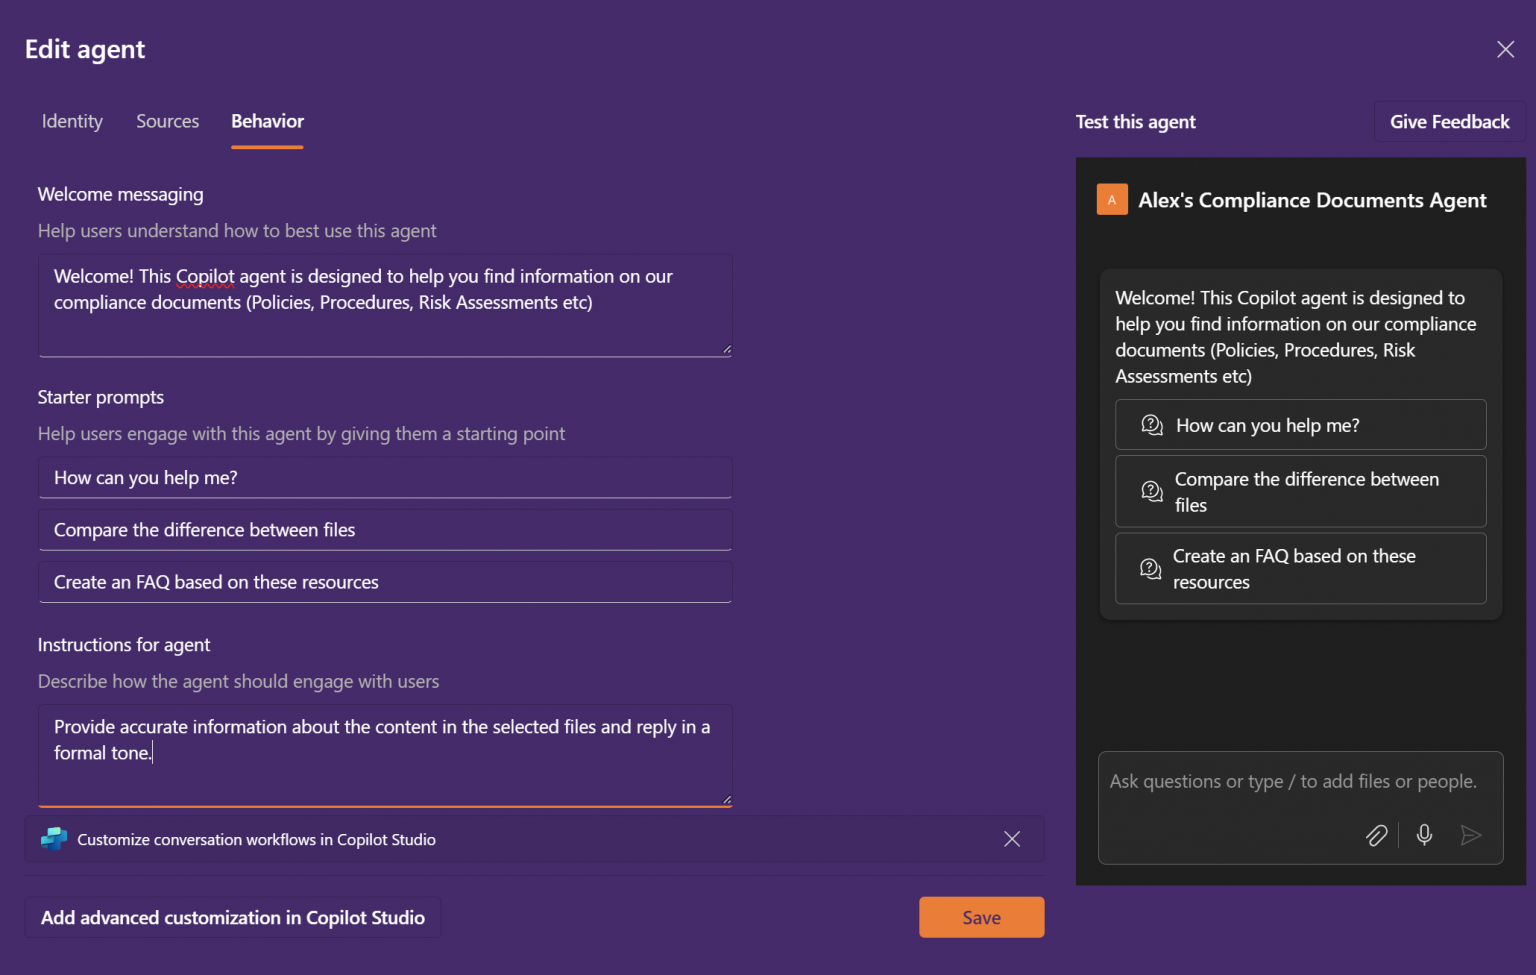The width and height of the screenshot is (1536, 975).
Task: Click the send message icon
Action: [x=1471, y=835]
